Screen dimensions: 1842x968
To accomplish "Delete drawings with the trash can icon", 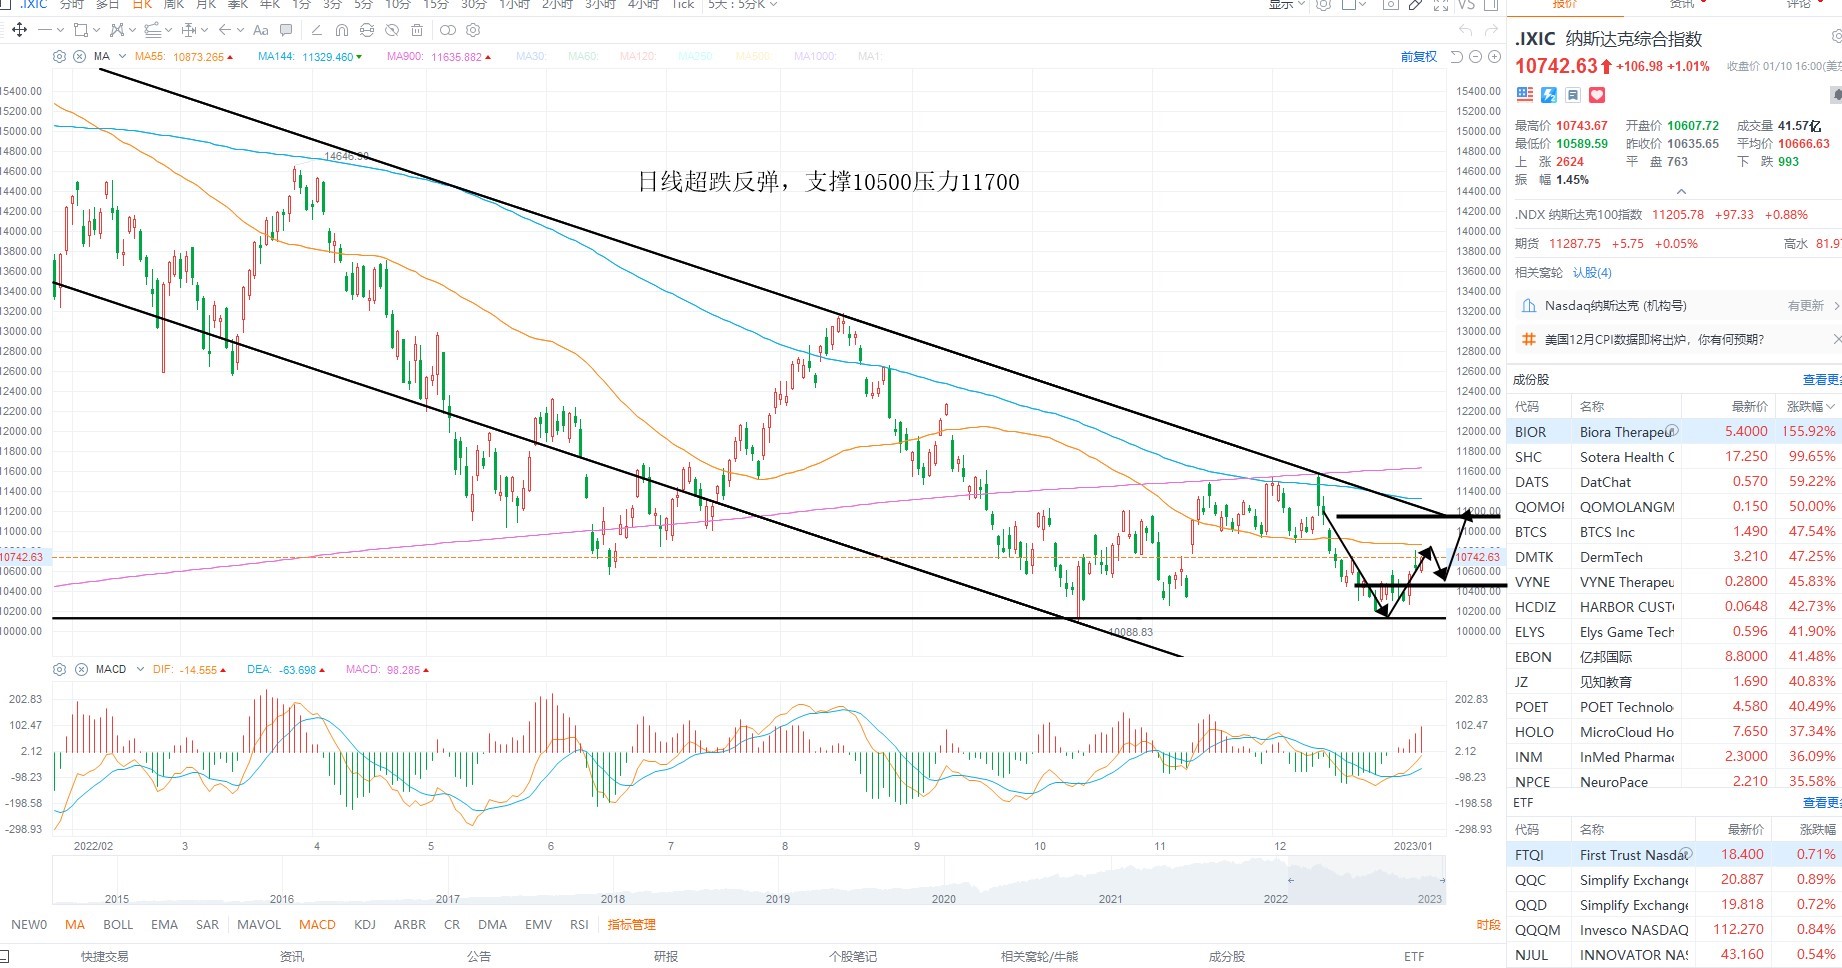I will (x=417, y=30).
